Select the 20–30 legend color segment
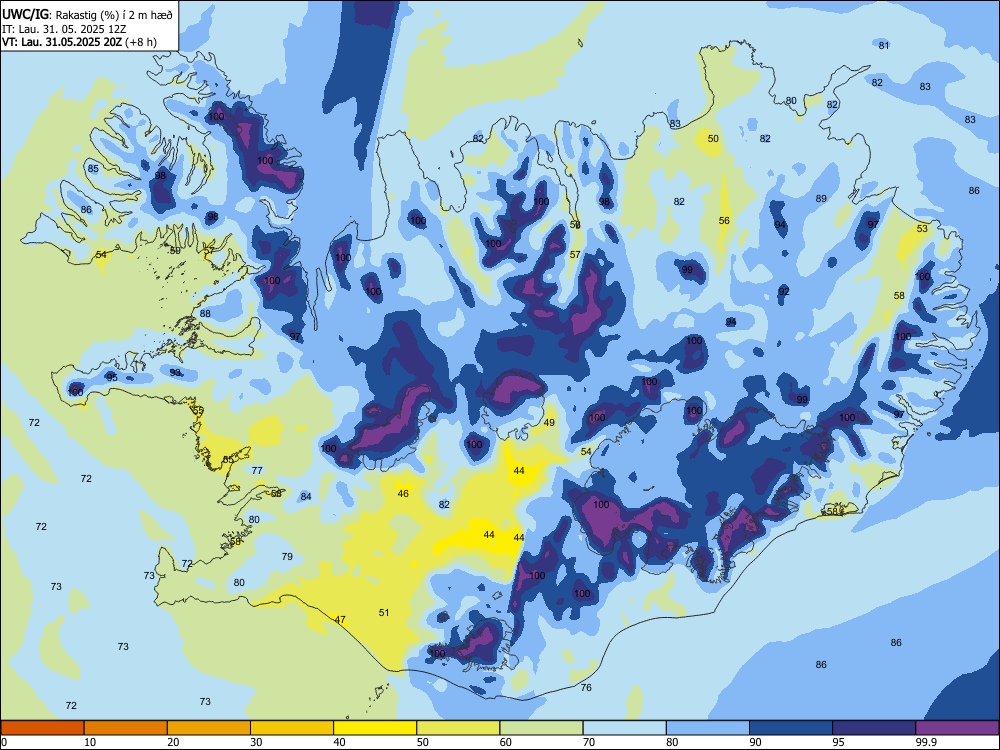The image size is (1000, 750). [209, 728]
